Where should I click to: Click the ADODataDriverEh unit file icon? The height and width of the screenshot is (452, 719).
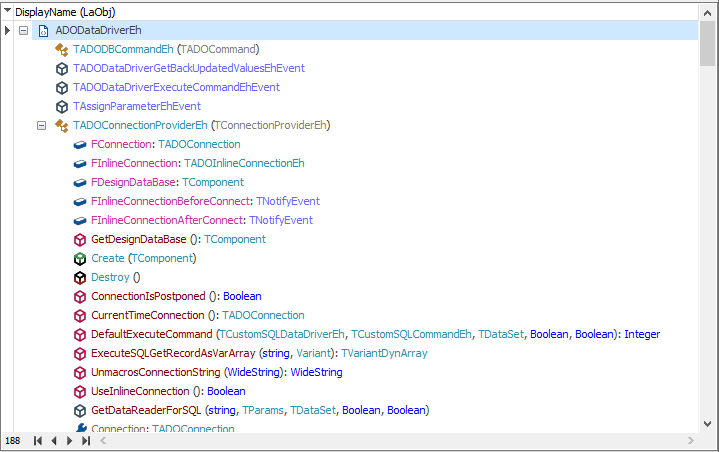click(44, 31)
